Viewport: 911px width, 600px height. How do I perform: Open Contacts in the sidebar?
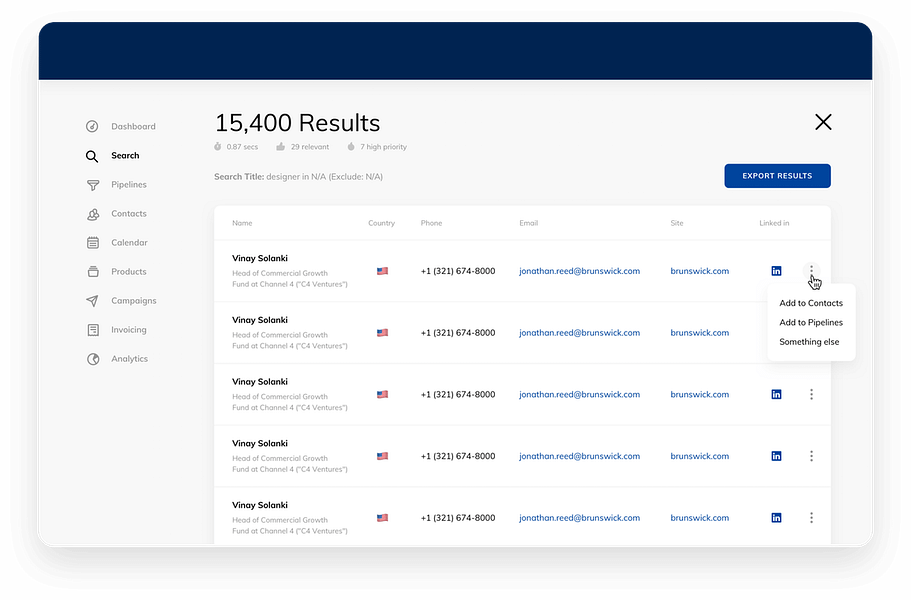click(128, 214)
